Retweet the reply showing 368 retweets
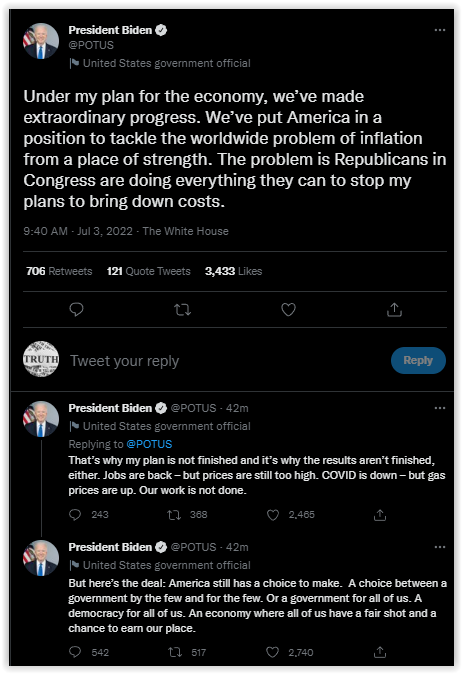Viewport: 462px width, 674px height. click(174, 515)
